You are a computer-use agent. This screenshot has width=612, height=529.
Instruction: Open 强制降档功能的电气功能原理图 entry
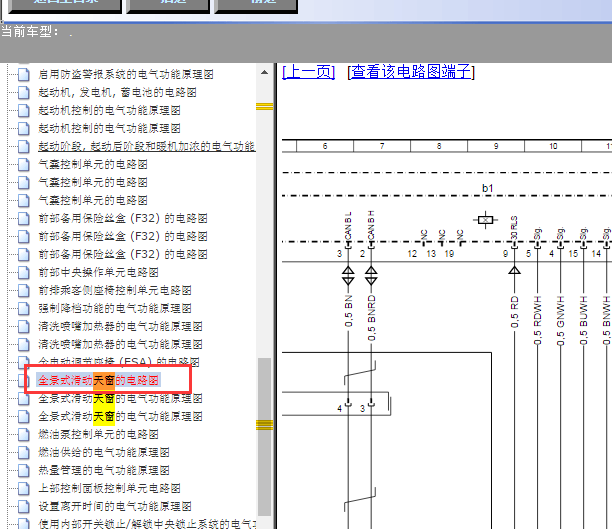pos(115,308)
